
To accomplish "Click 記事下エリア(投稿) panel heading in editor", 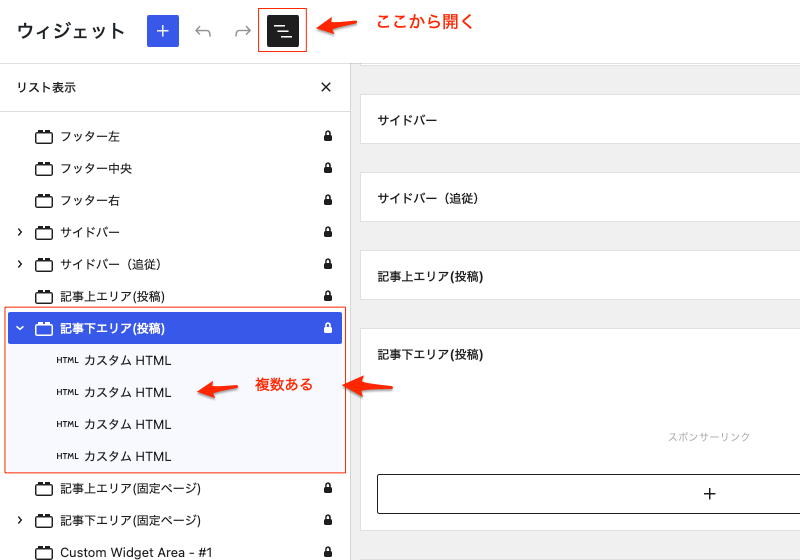I will pos(431,354).
